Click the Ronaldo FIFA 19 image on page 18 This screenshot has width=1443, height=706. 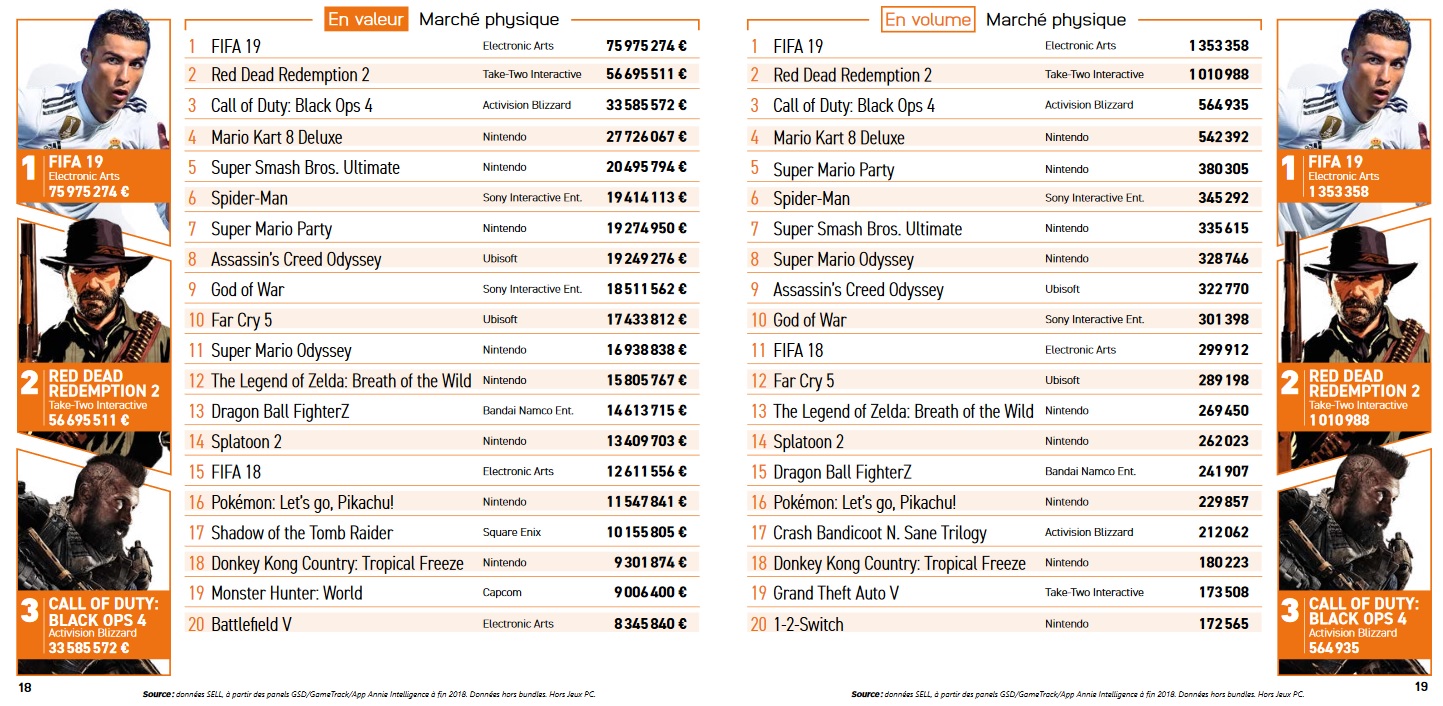coord(94,82)
